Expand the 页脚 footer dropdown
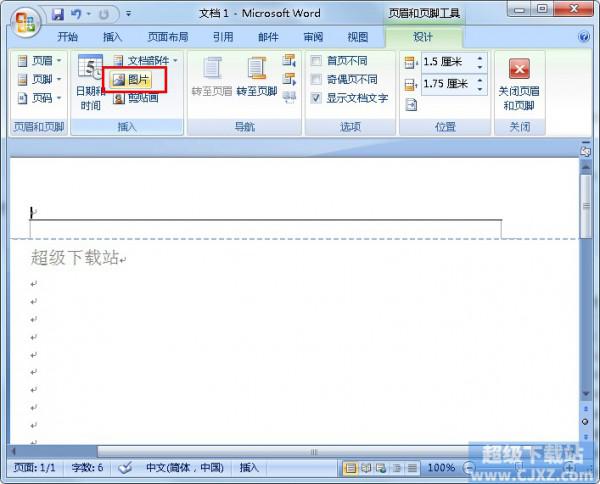 click(x=39, y=79)
